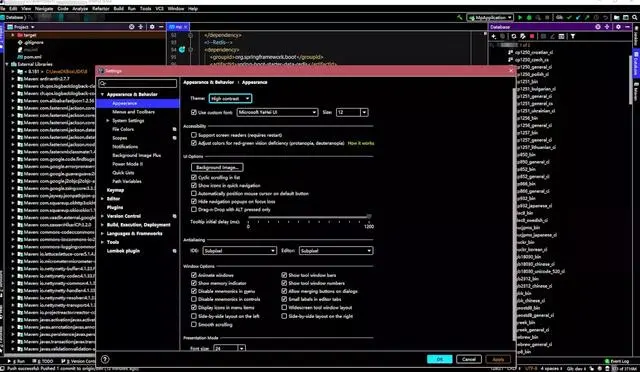Hide the Database panel with minus icon

(627, 27)
